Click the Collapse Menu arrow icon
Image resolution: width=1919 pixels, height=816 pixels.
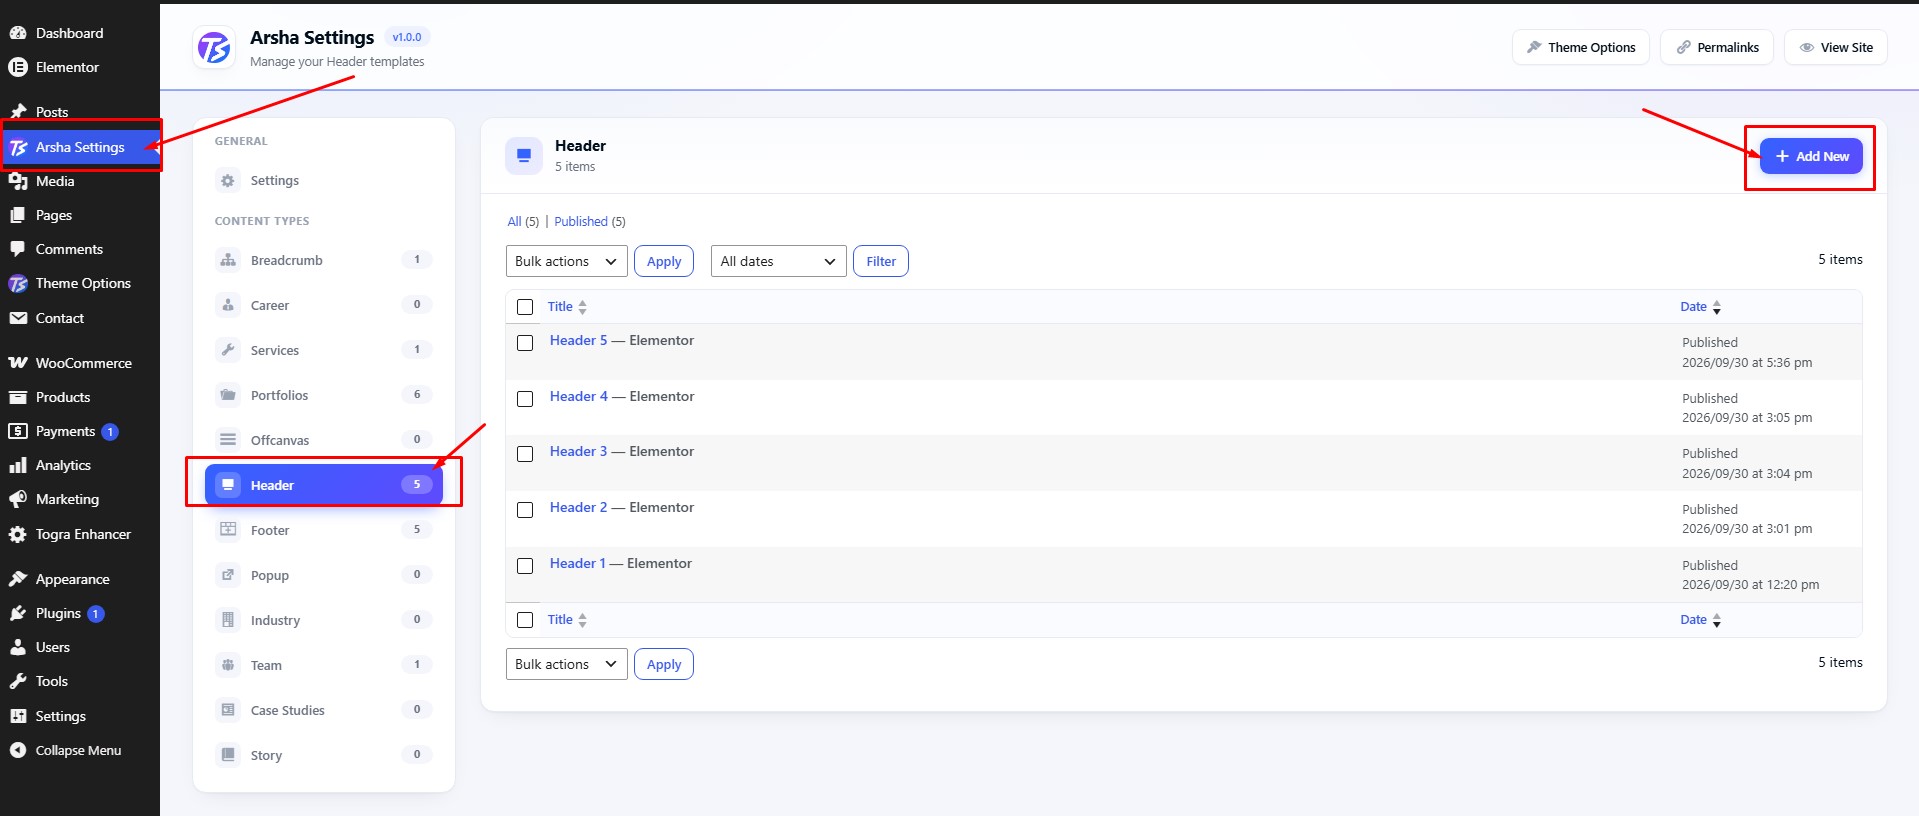click(17, 750)
